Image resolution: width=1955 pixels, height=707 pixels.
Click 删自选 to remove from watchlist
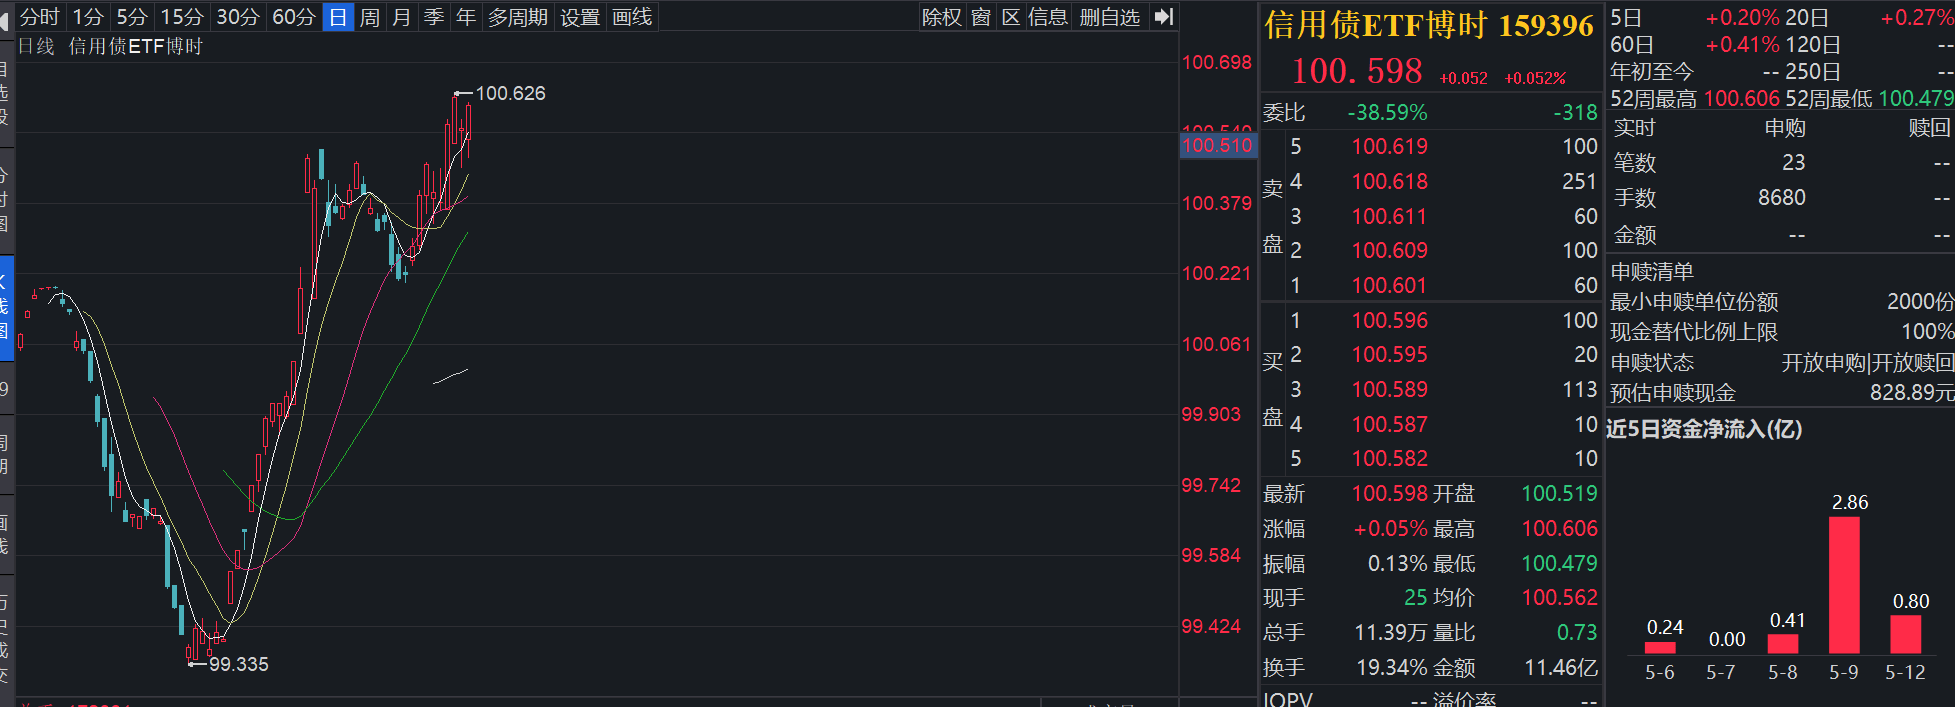[1110, 17]
